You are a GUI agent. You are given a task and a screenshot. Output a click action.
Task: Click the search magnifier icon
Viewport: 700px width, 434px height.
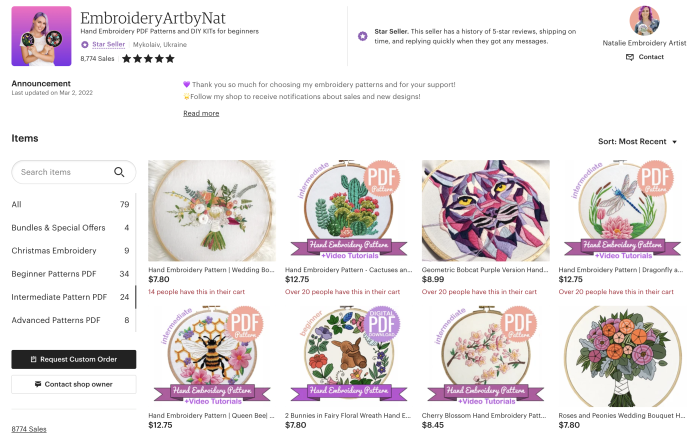tap(120, 172)
